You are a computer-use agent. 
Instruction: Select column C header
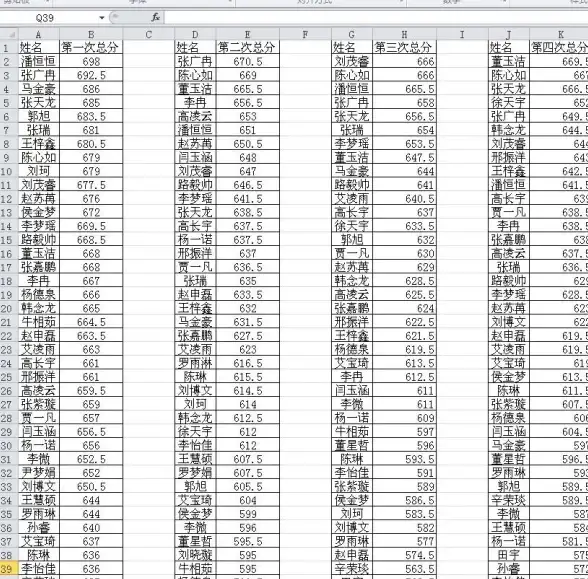[148, 34]
